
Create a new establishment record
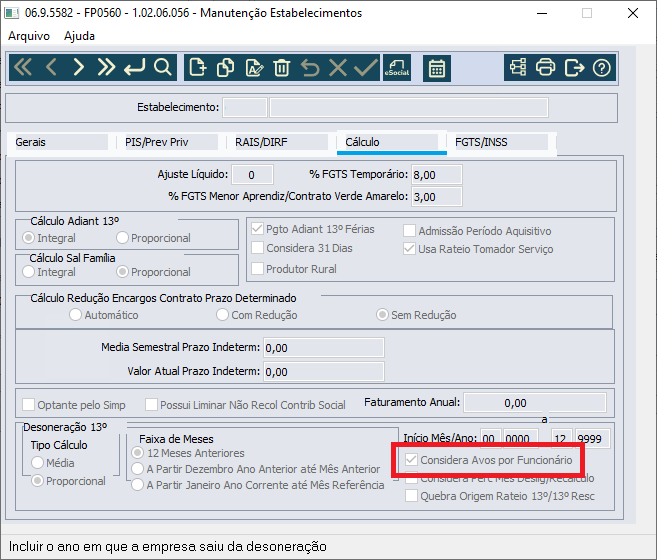197,67
